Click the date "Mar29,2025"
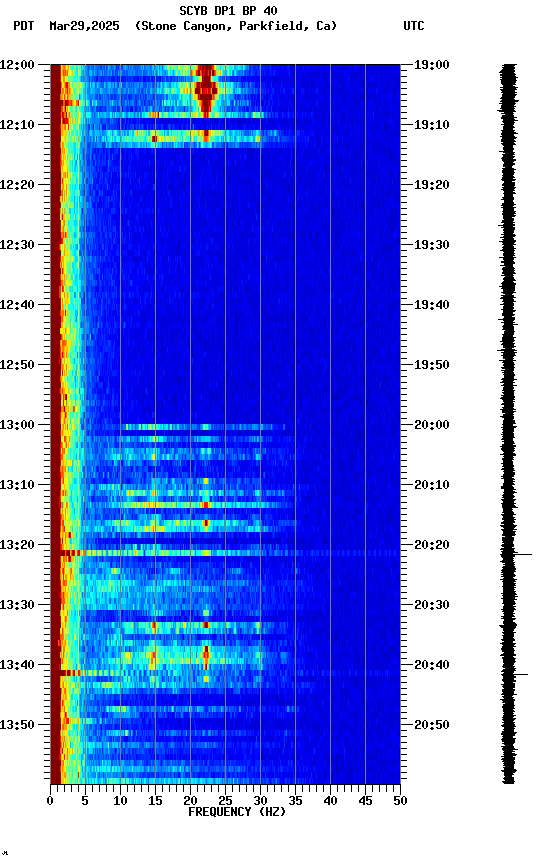 [x=84, y=26]
